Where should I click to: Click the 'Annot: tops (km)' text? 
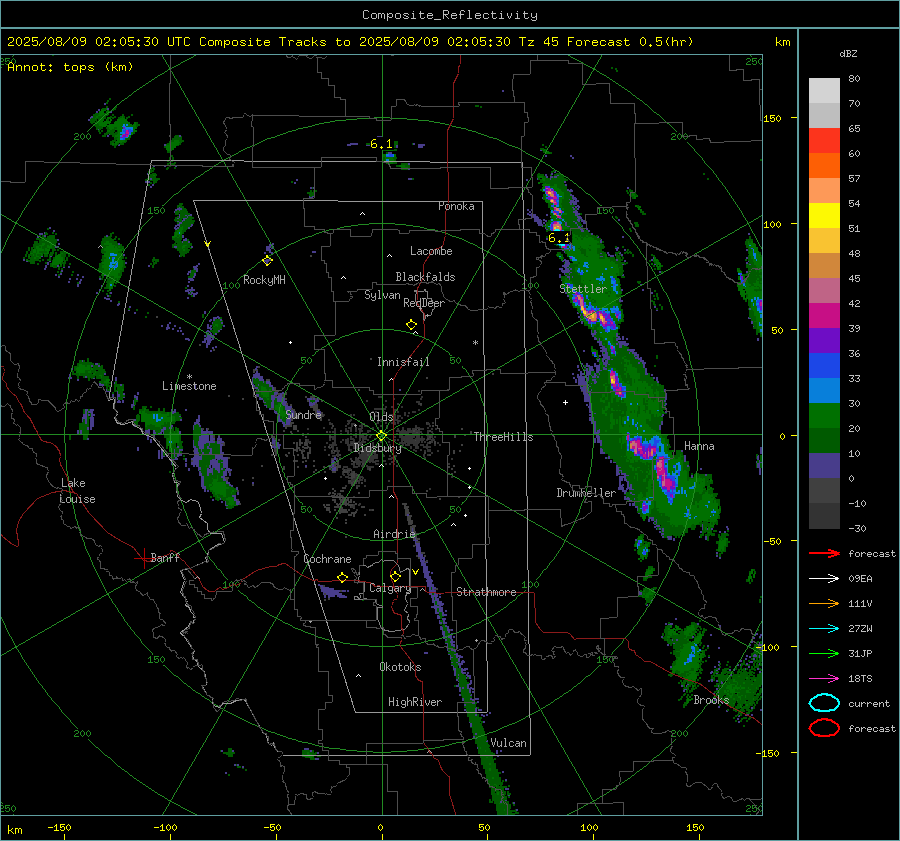click(70, 67)
